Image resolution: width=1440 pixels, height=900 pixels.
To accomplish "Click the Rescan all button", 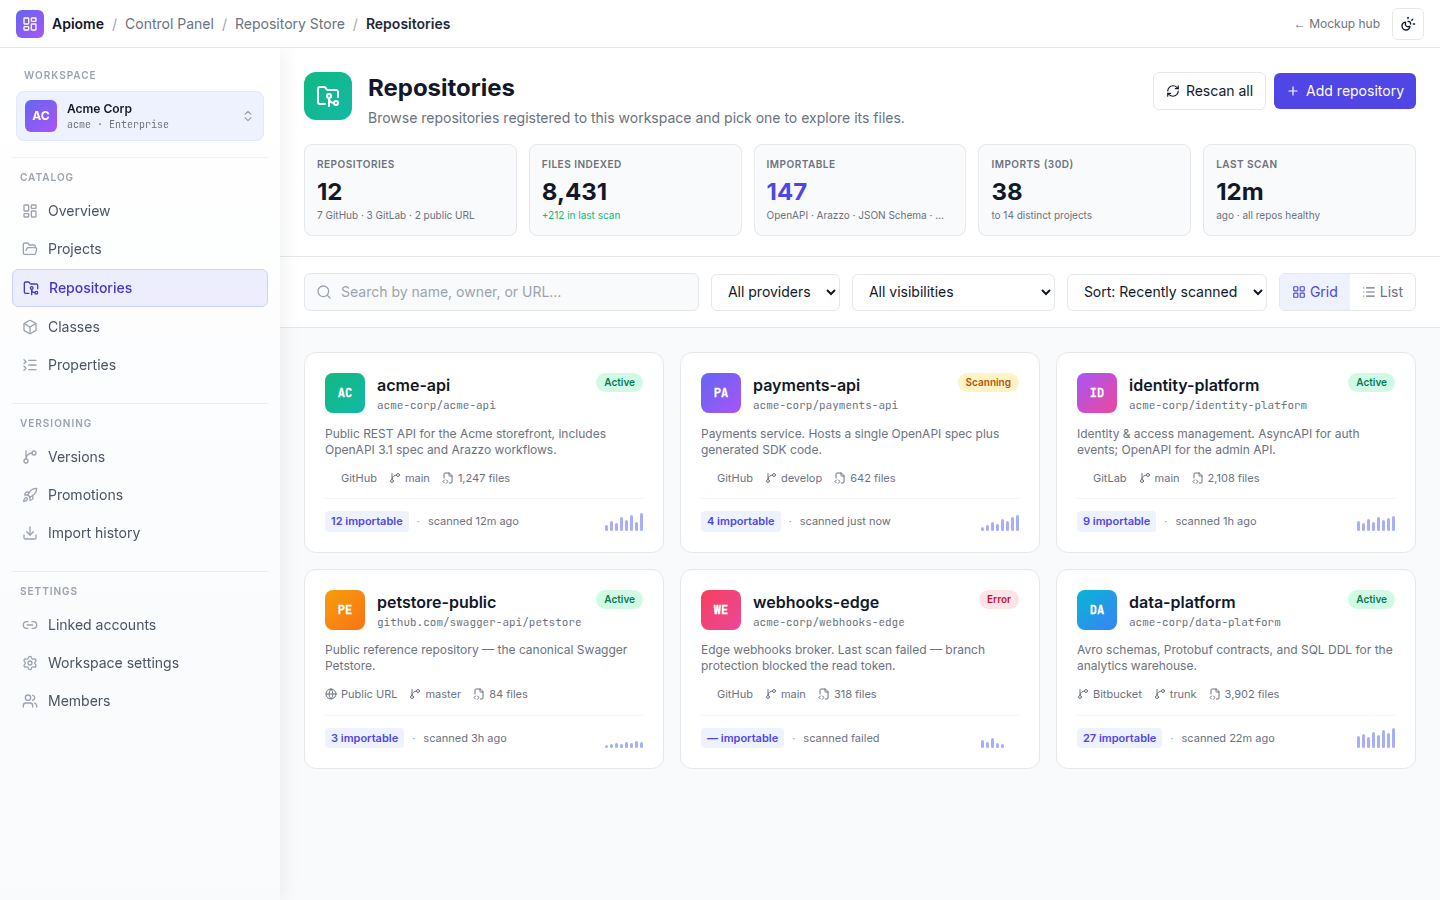I will pyautogui.click(x=1209, y=91).
